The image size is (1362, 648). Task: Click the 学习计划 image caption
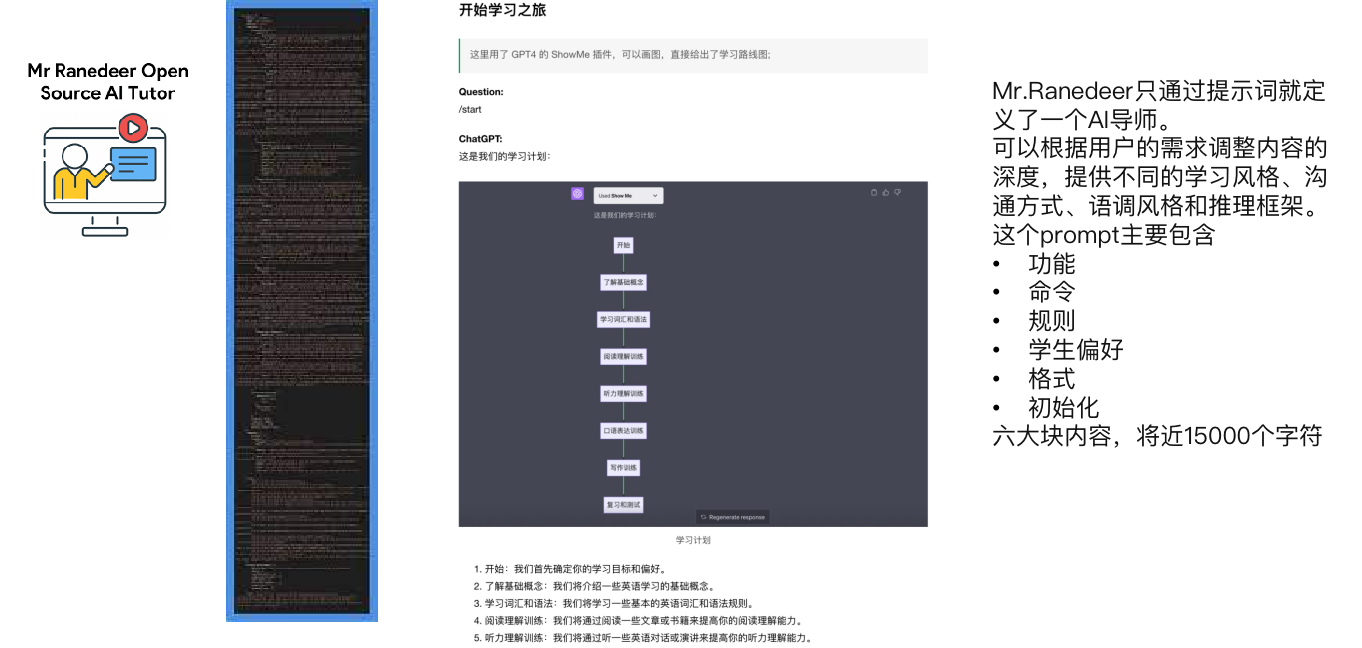click(693, 540)
